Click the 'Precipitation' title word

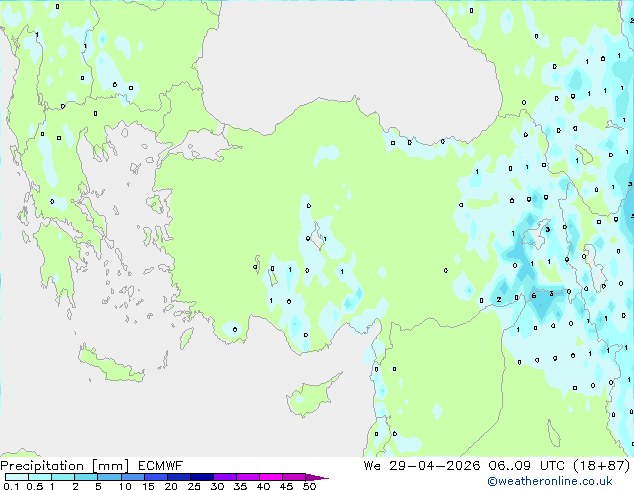point(42,466)
